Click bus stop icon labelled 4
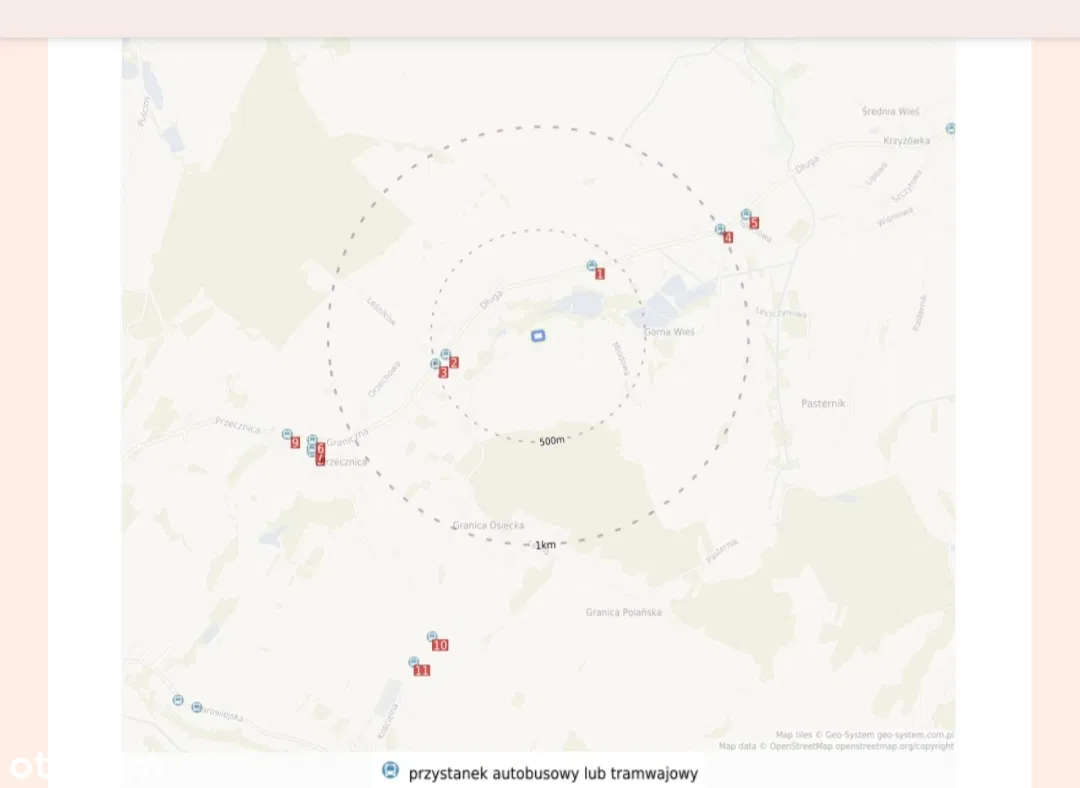This screenshot has width=1080, height=788. point(720,229)
